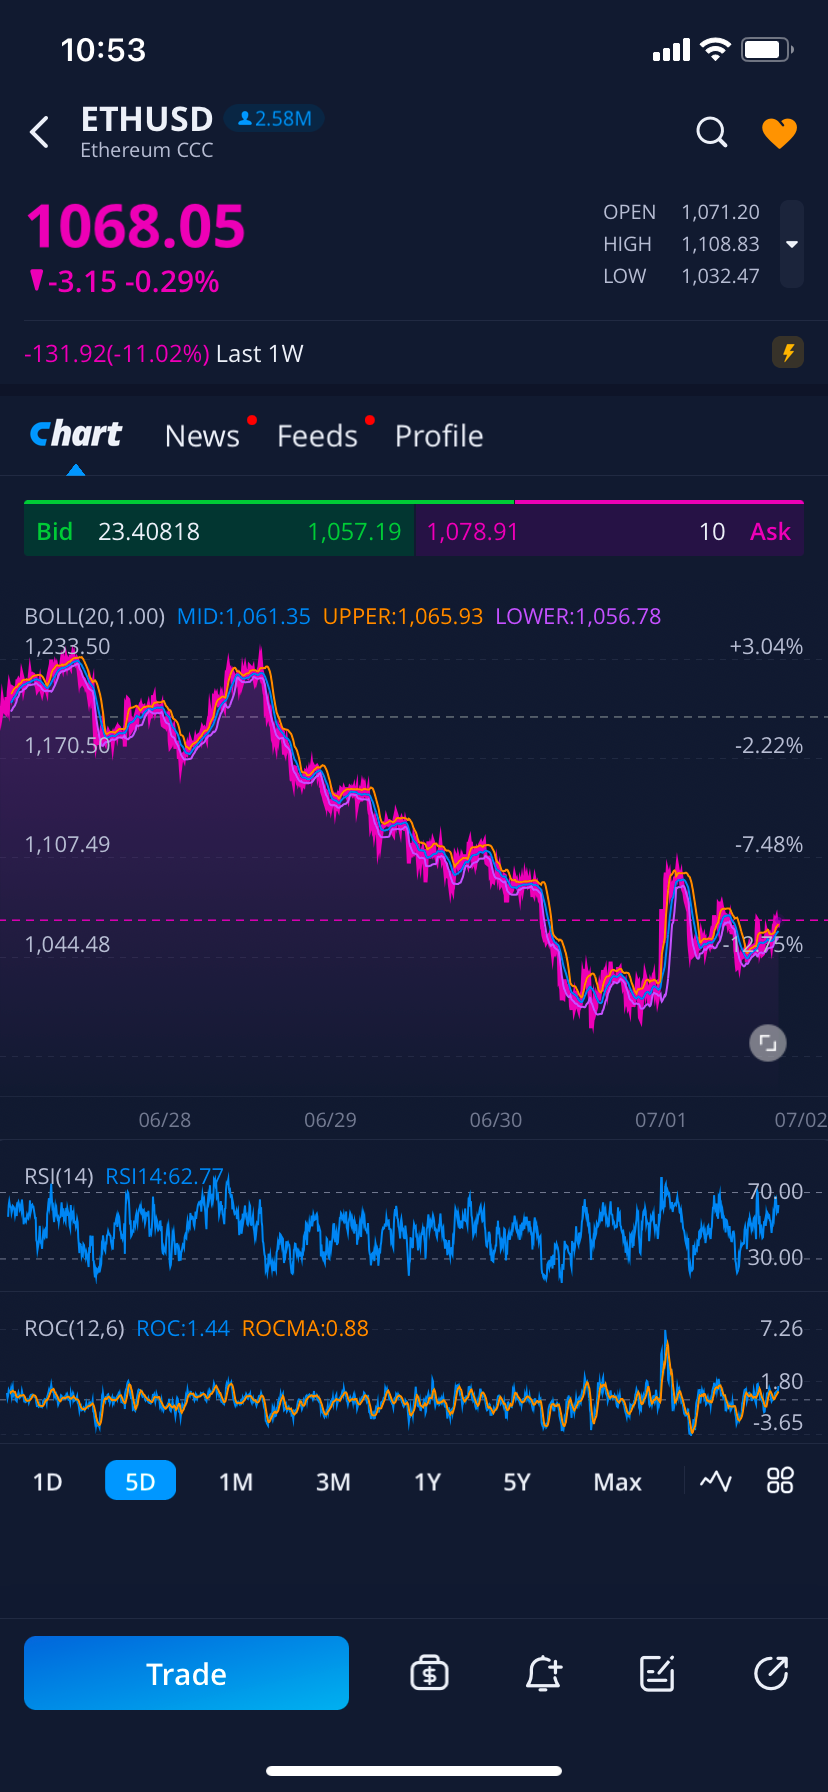The width and height of the screenshot is (828, 1792).
Task: Add a price alert bell icon
Action: tap(544, 1673)
